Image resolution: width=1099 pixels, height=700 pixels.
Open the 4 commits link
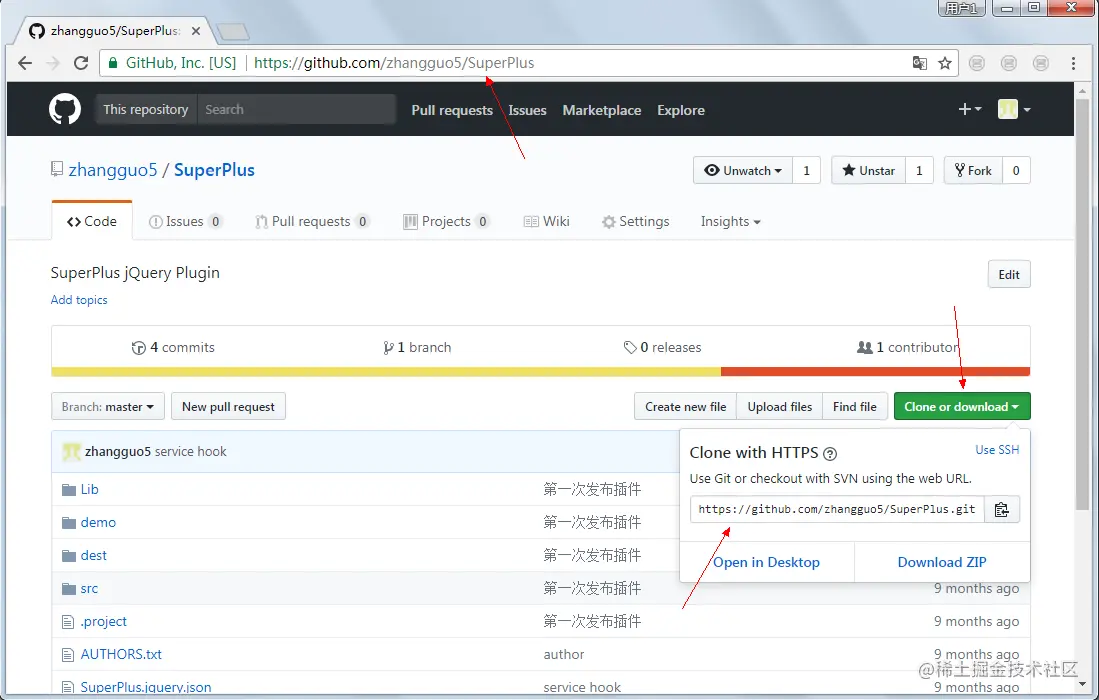point(173,348)
